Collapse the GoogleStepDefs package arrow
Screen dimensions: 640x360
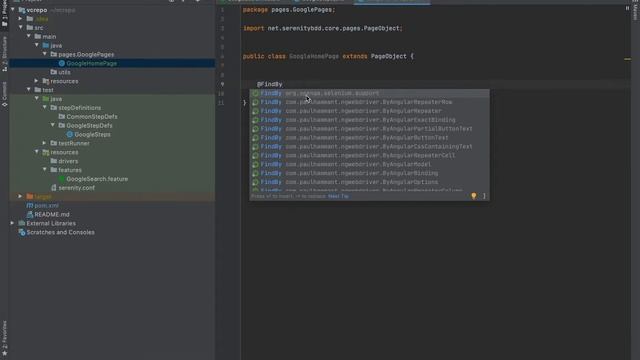pyautogui.click(x=53, y=125)
